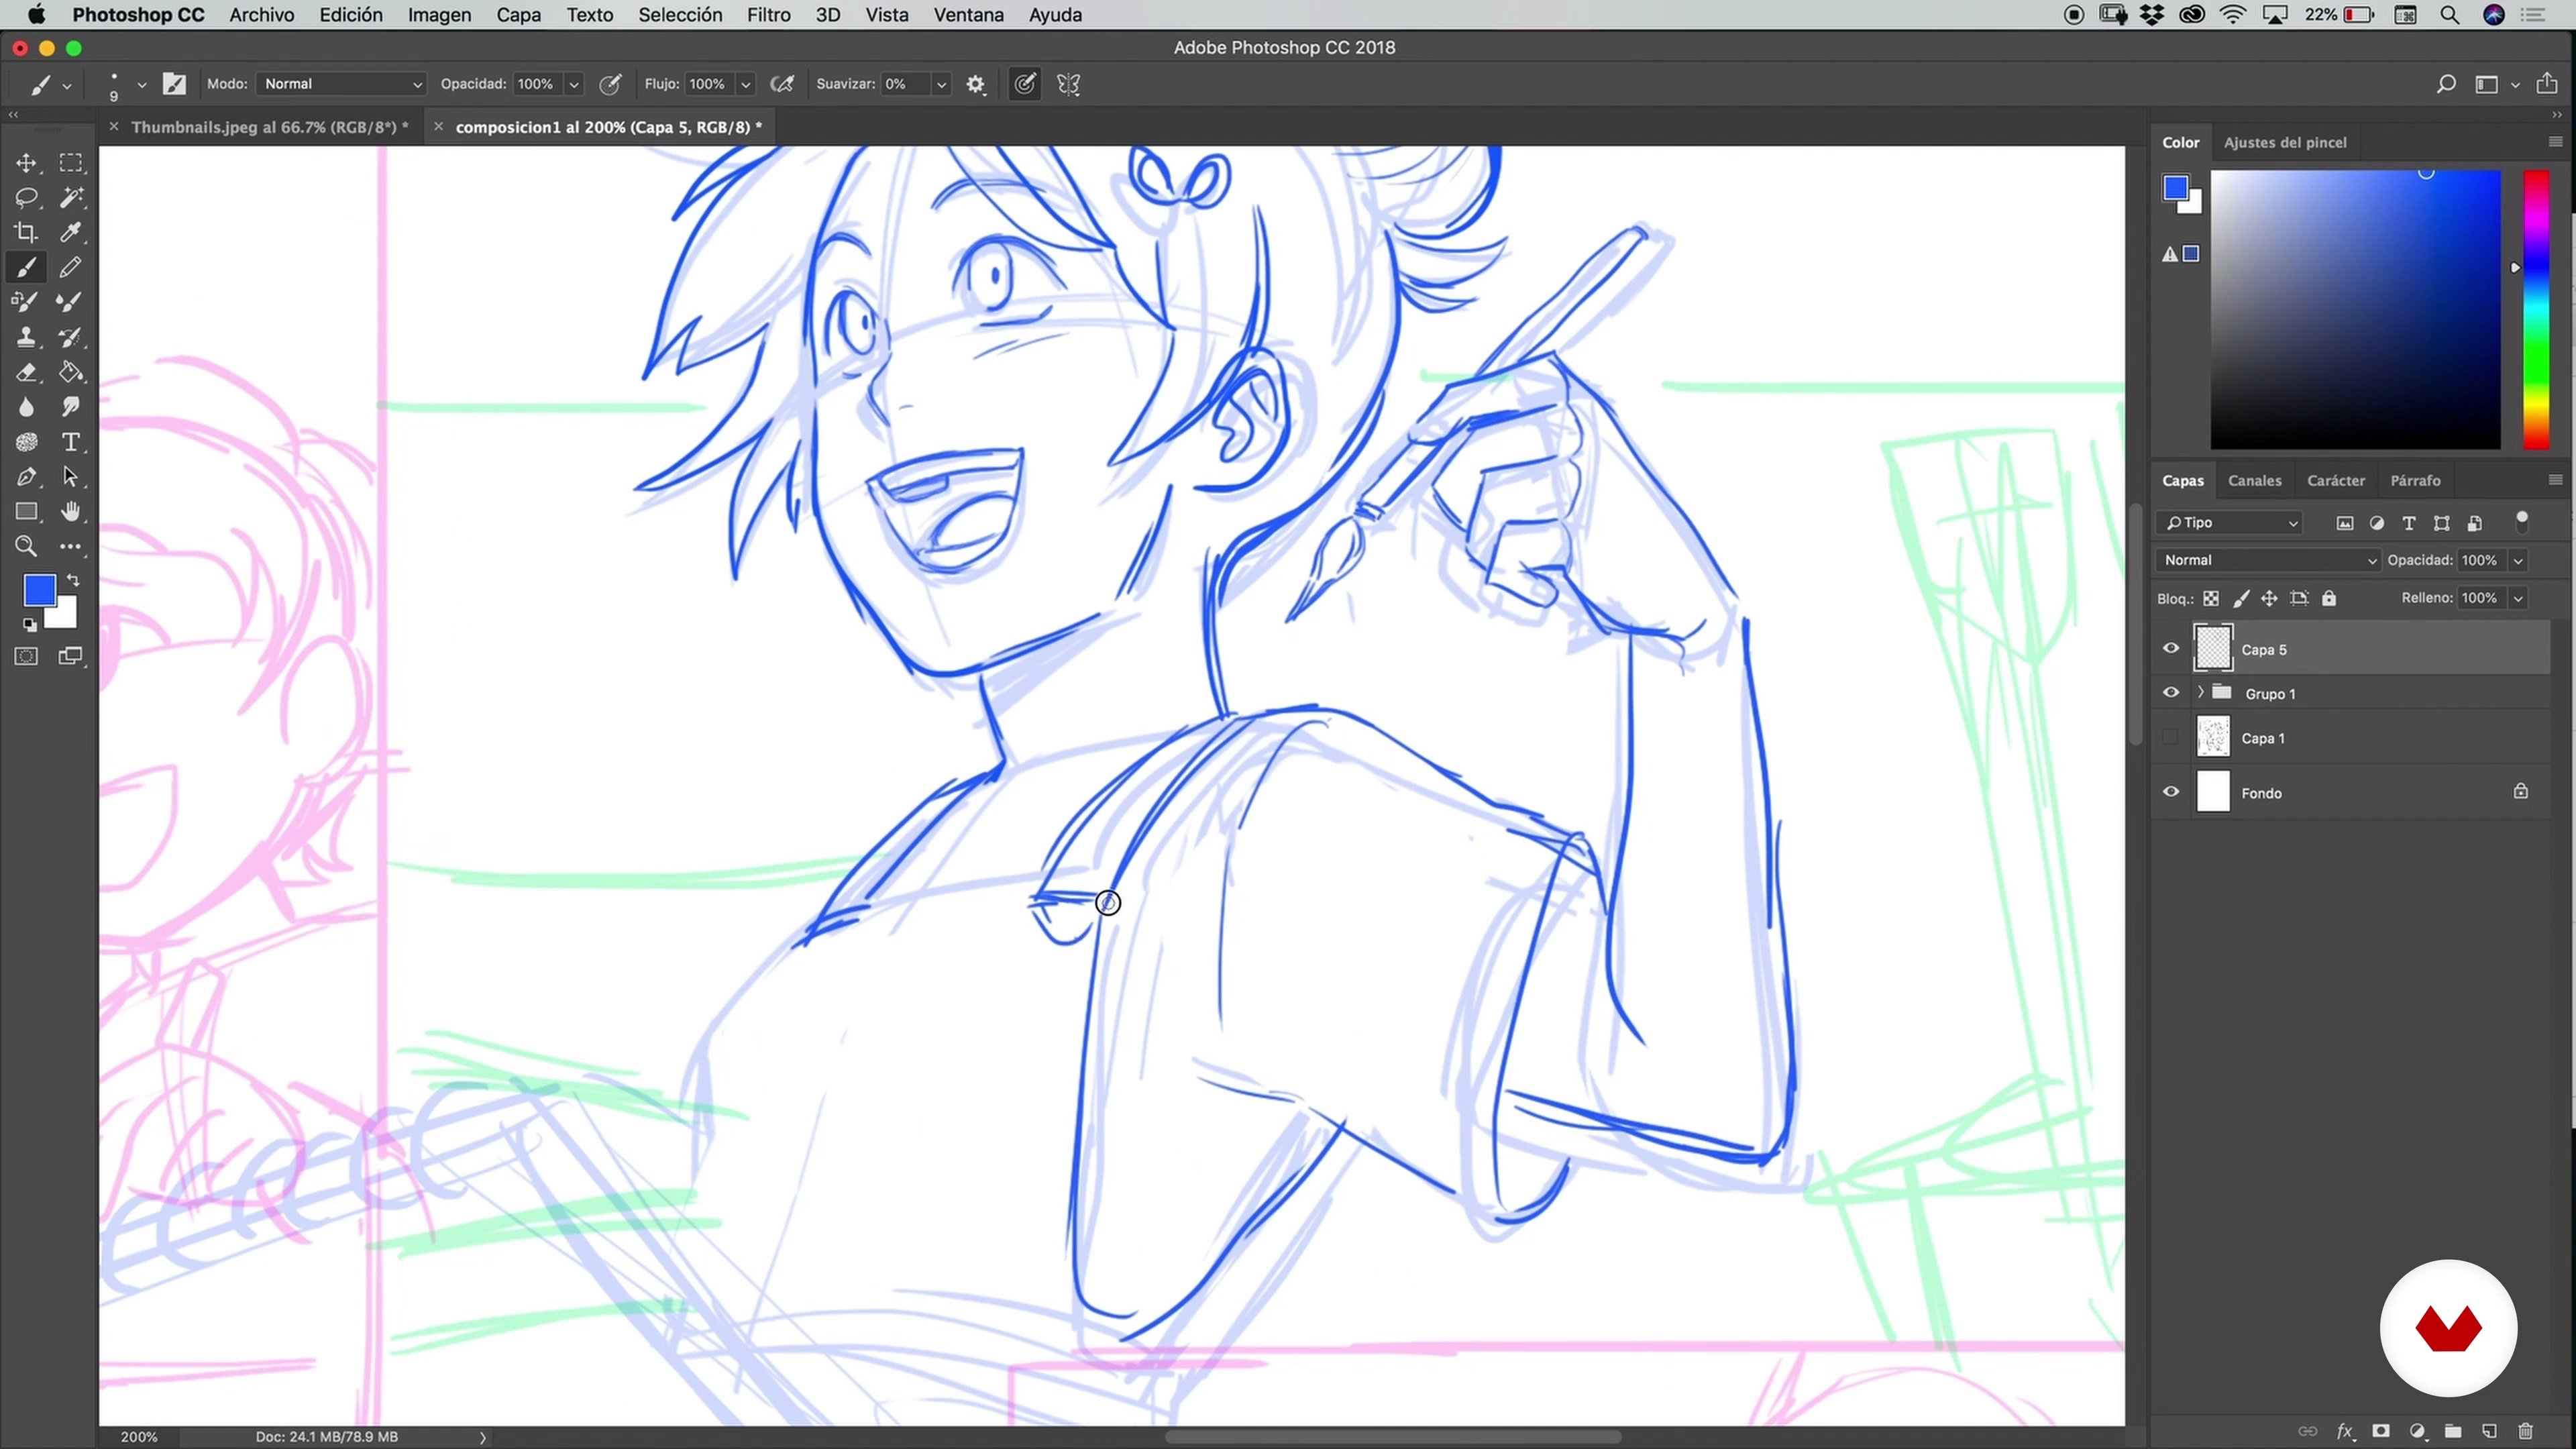Select the Zoom tool

click(x=26, y=547)
